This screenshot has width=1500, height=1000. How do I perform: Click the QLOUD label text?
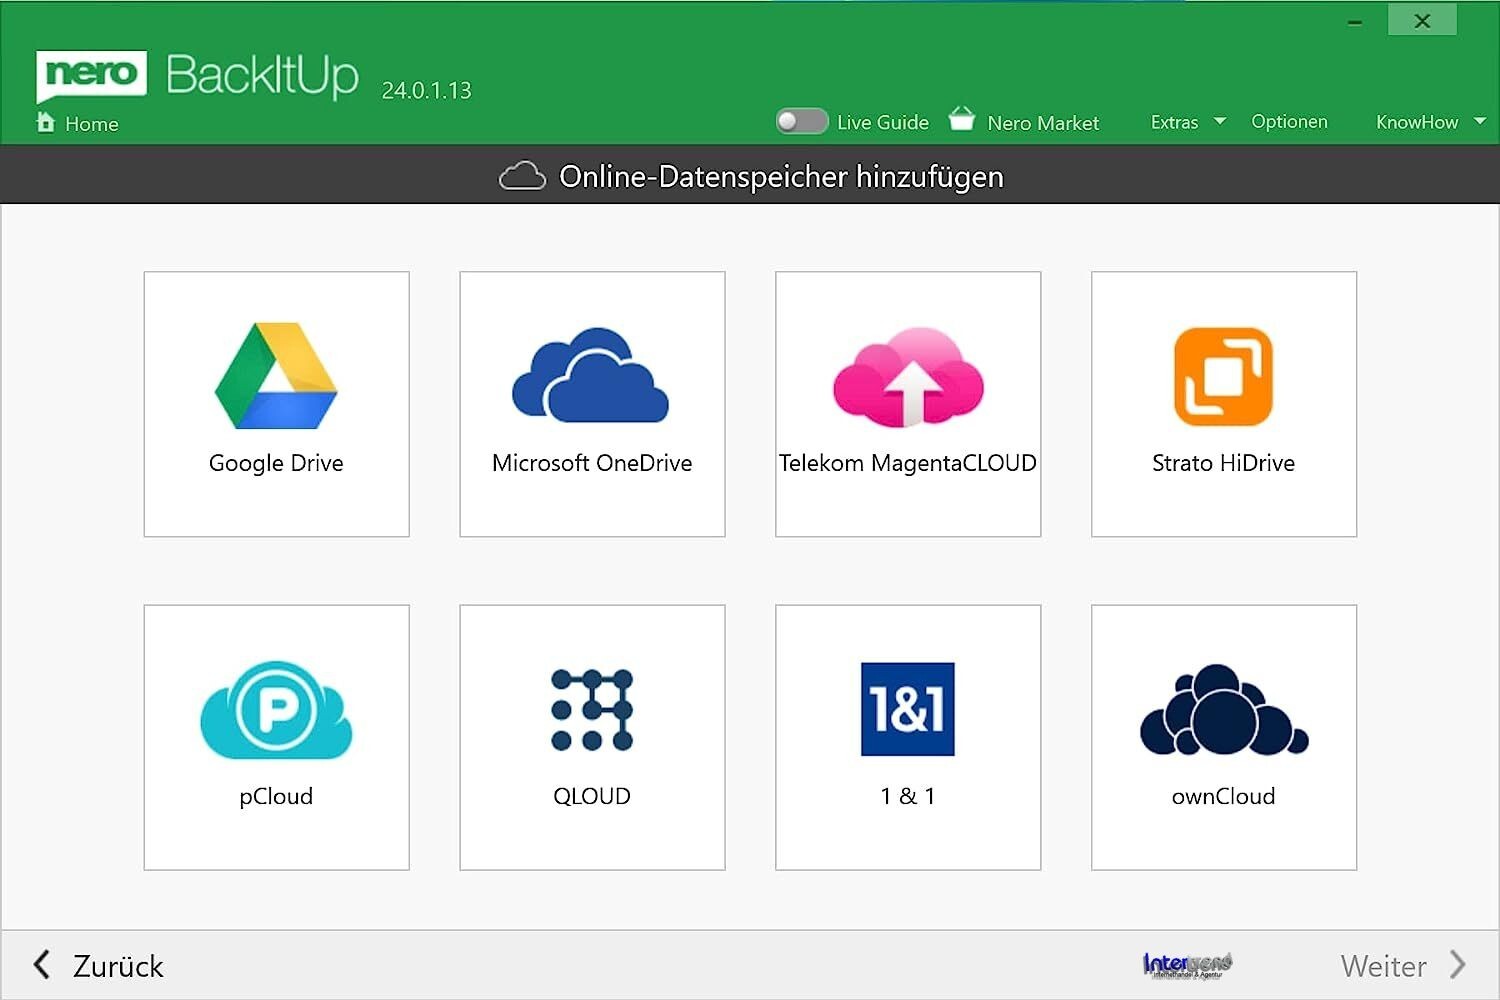pyautogui.click(x=592, y=796)
